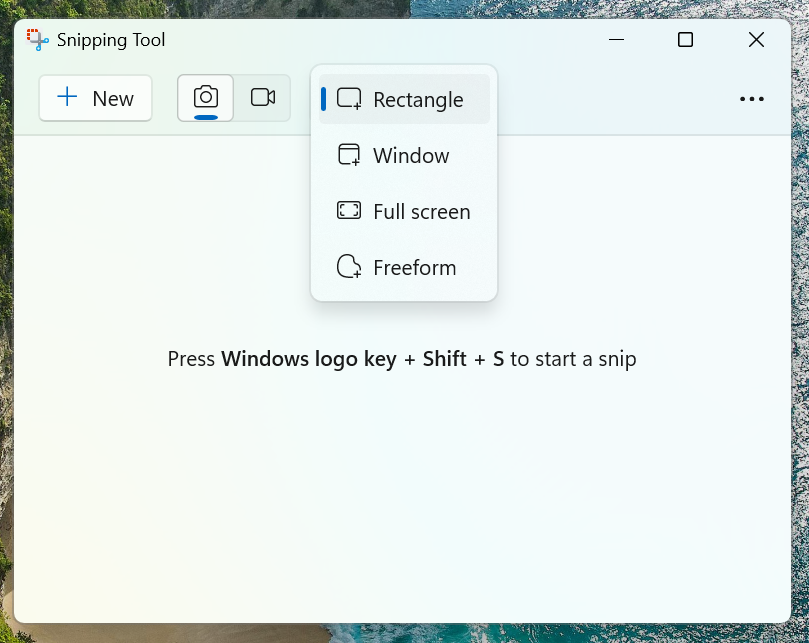Click the Rectangle snip shape icon
809x643 pixels.
coord(349,99)
